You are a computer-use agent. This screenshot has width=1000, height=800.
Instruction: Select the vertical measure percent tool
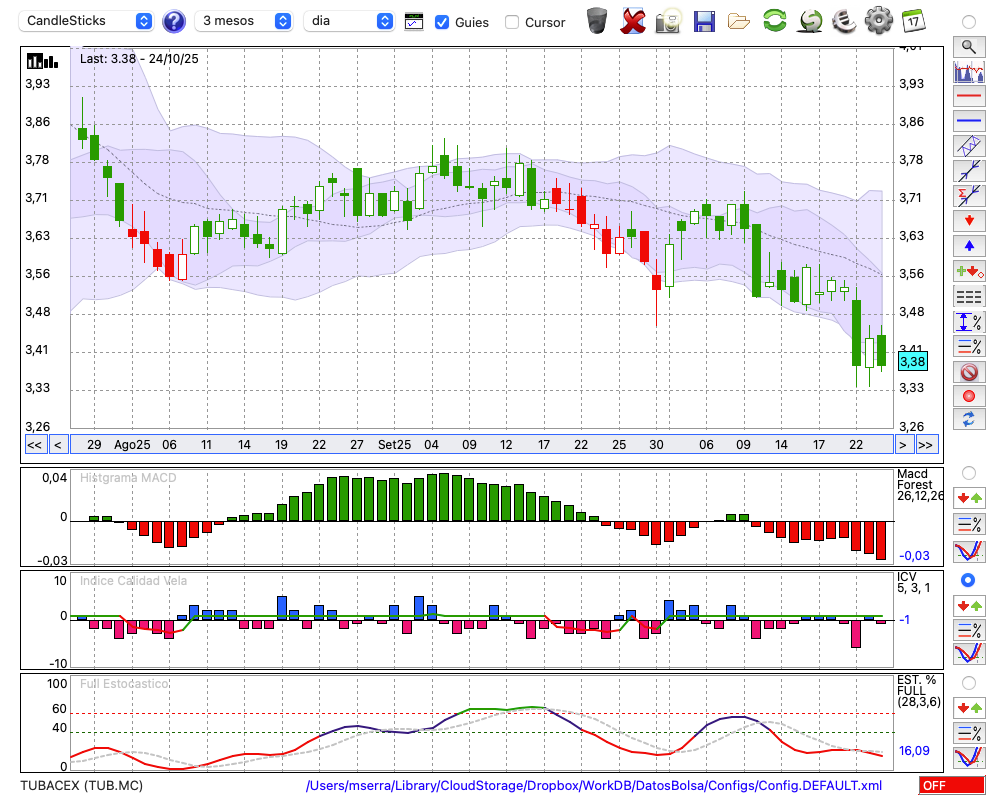[969, 321]
